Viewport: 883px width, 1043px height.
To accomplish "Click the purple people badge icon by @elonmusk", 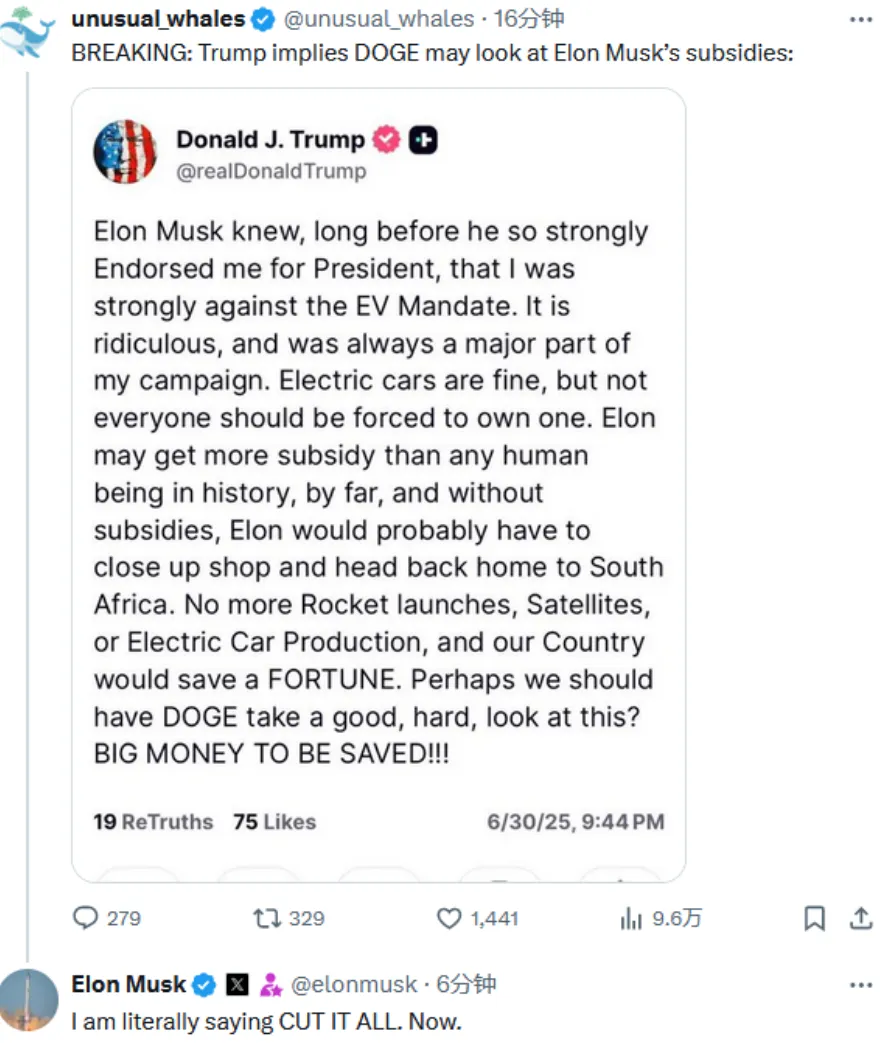I will 270,985.
